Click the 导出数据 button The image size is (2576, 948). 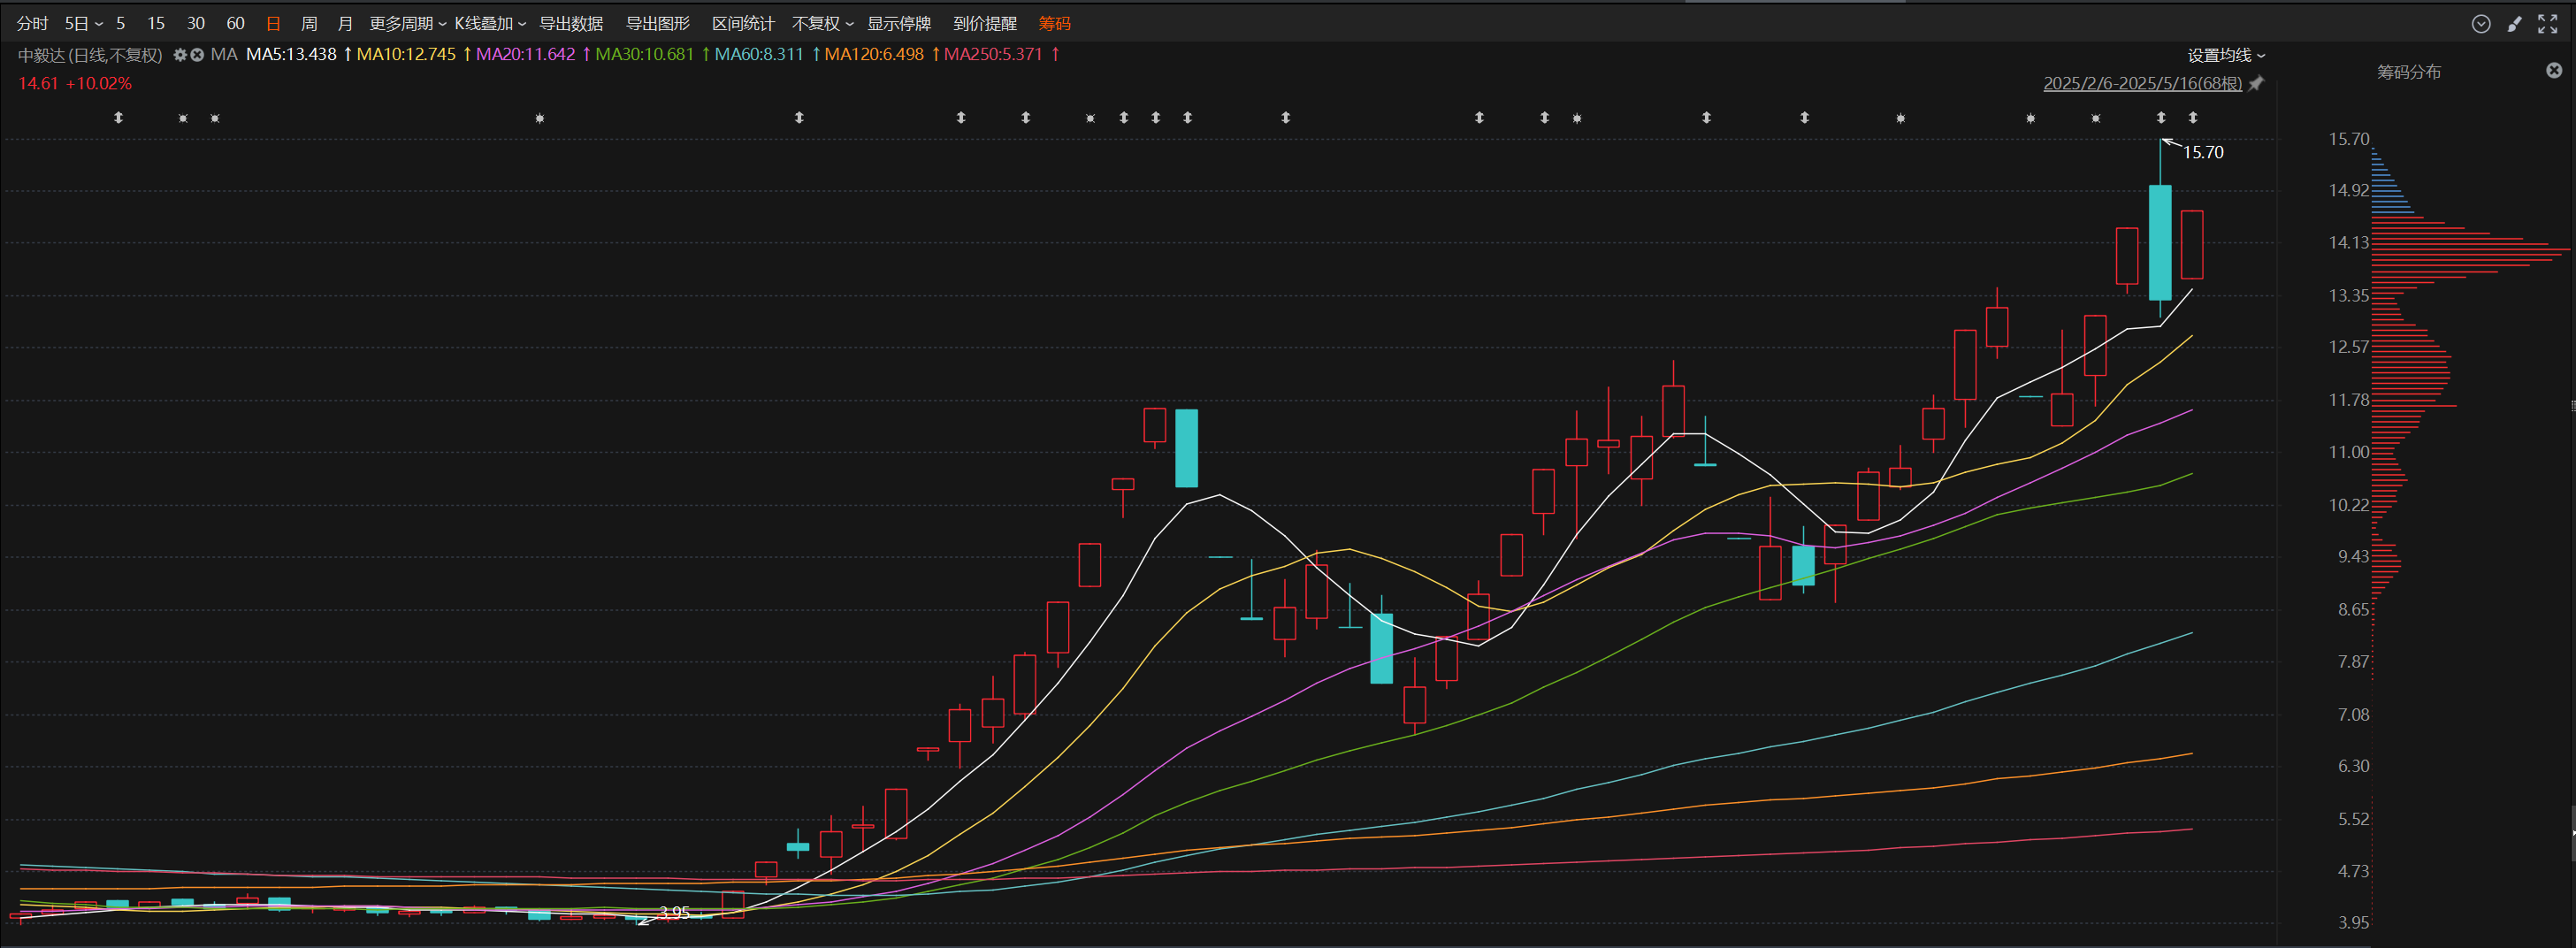pyautogui.click(x=571, y=23)
